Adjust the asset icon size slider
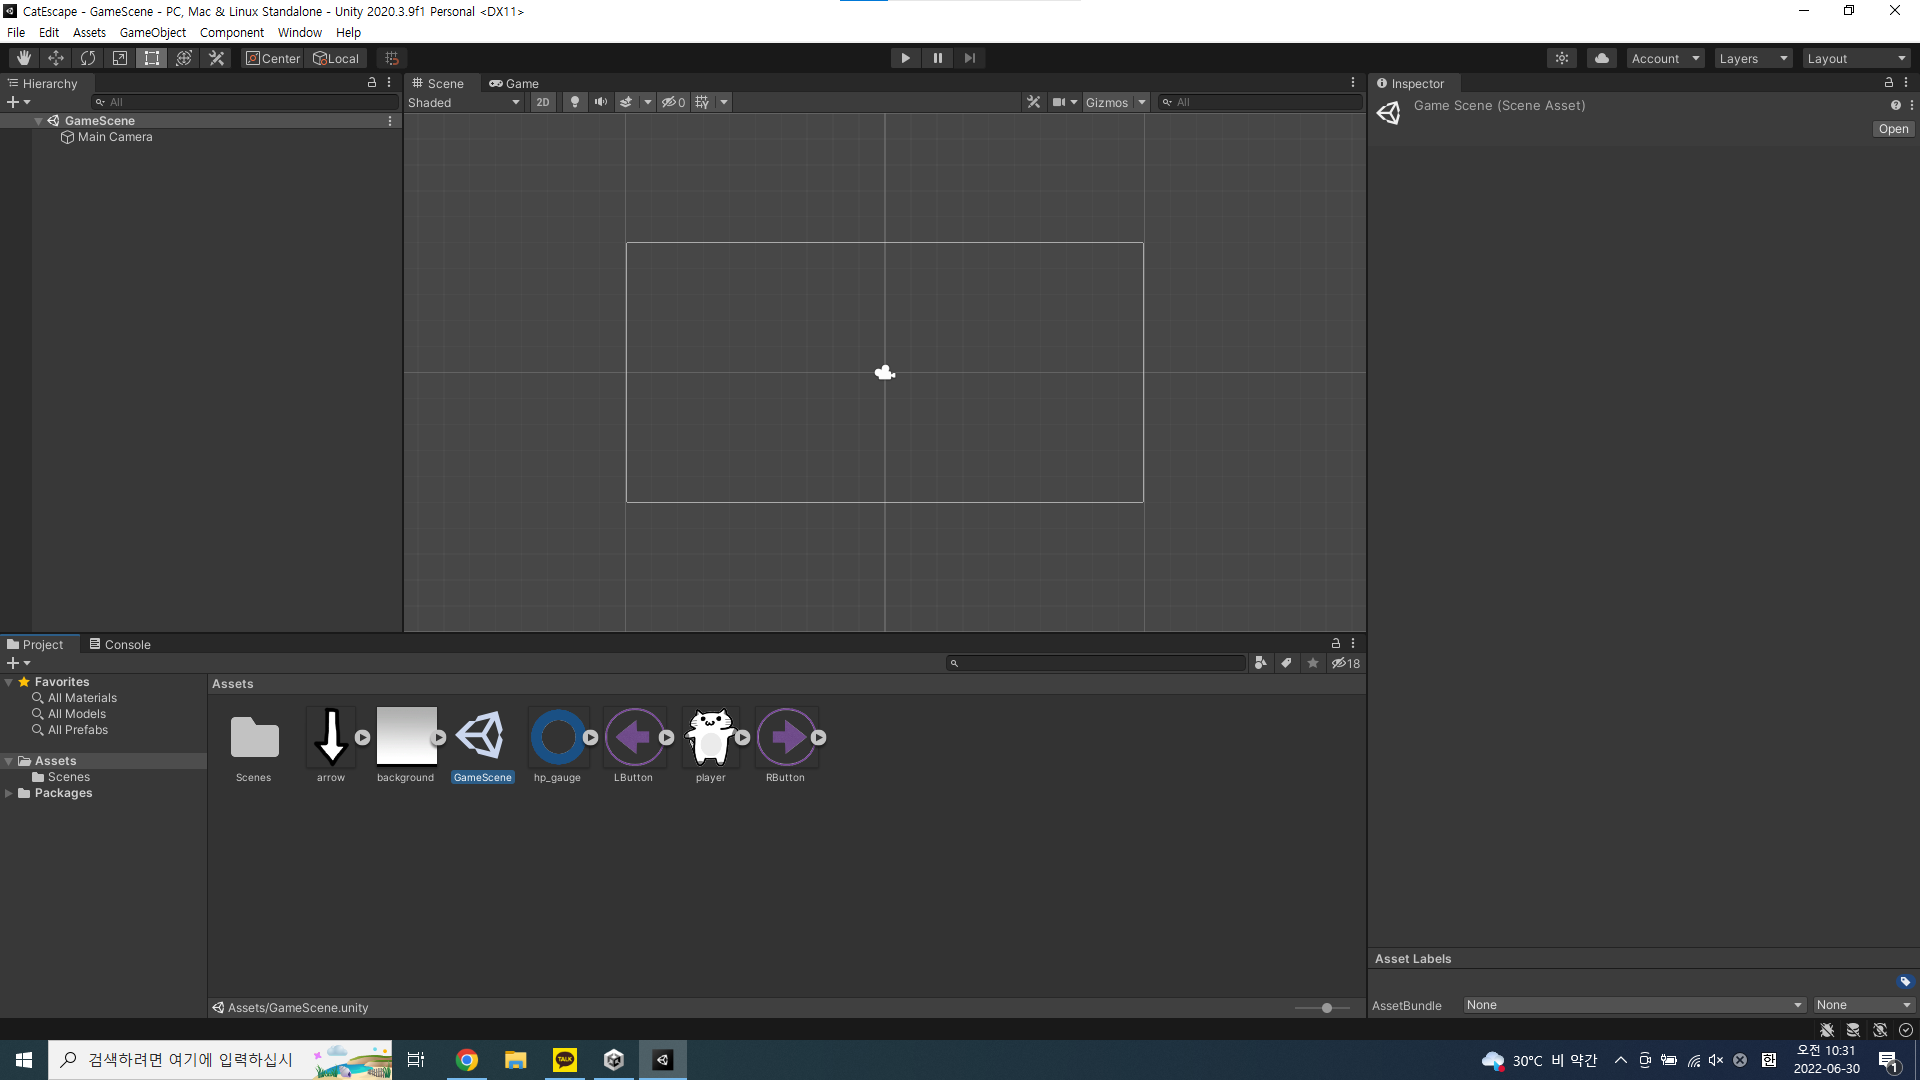Image resolution: width=1920 pixels, height=1080 pixels. click(x=1326, y=1008)
